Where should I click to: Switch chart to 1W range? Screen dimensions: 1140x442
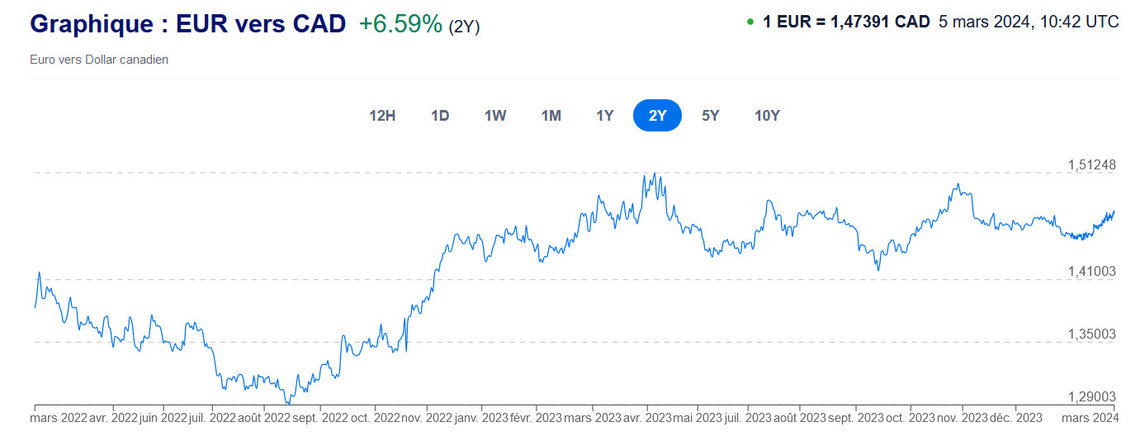pos(495,116)
